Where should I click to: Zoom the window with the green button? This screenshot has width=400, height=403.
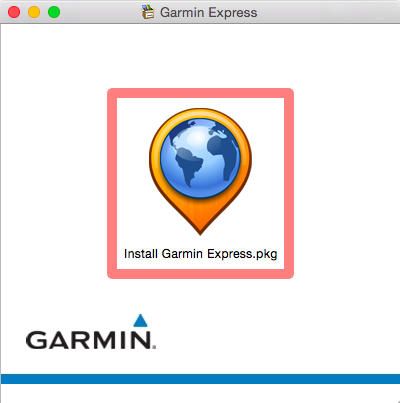[x=54, y=12]
